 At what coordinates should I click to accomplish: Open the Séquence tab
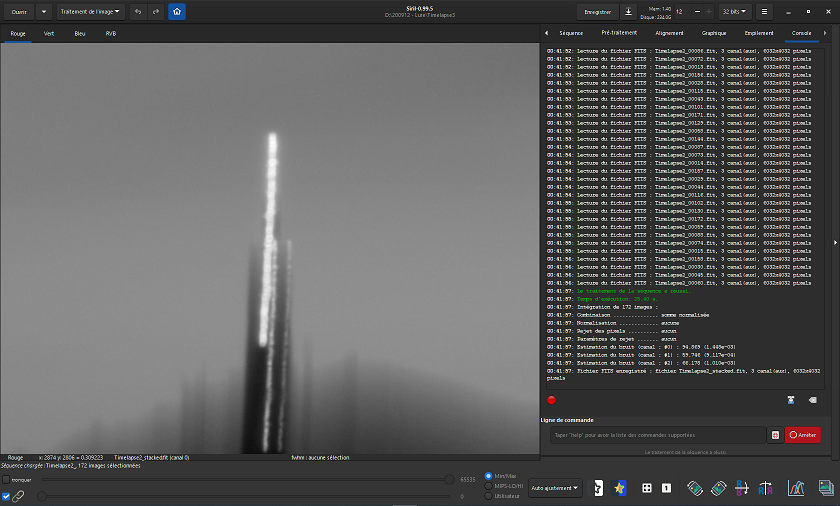(x=571, y=33)
